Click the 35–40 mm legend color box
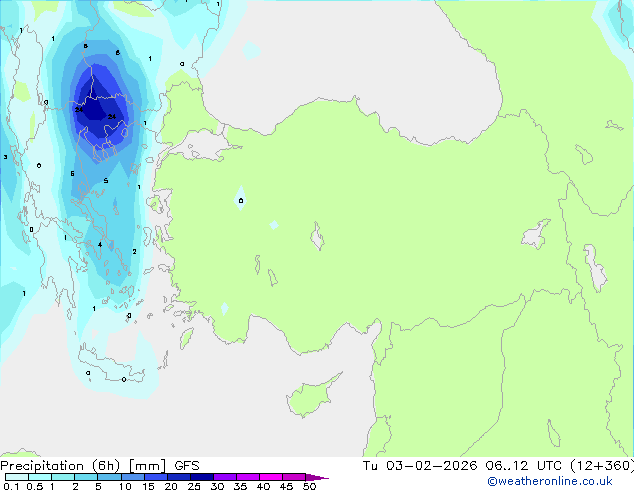 tap(247, 477)
